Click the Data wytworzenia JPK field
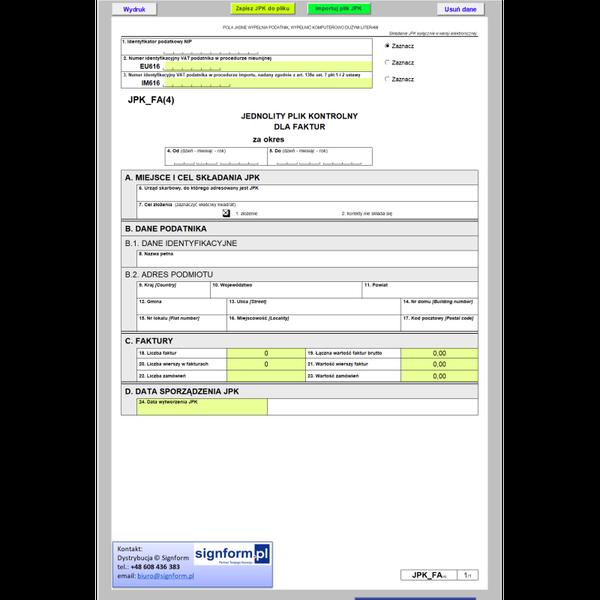Screen dimensions: 600x600 click(202, 407)
